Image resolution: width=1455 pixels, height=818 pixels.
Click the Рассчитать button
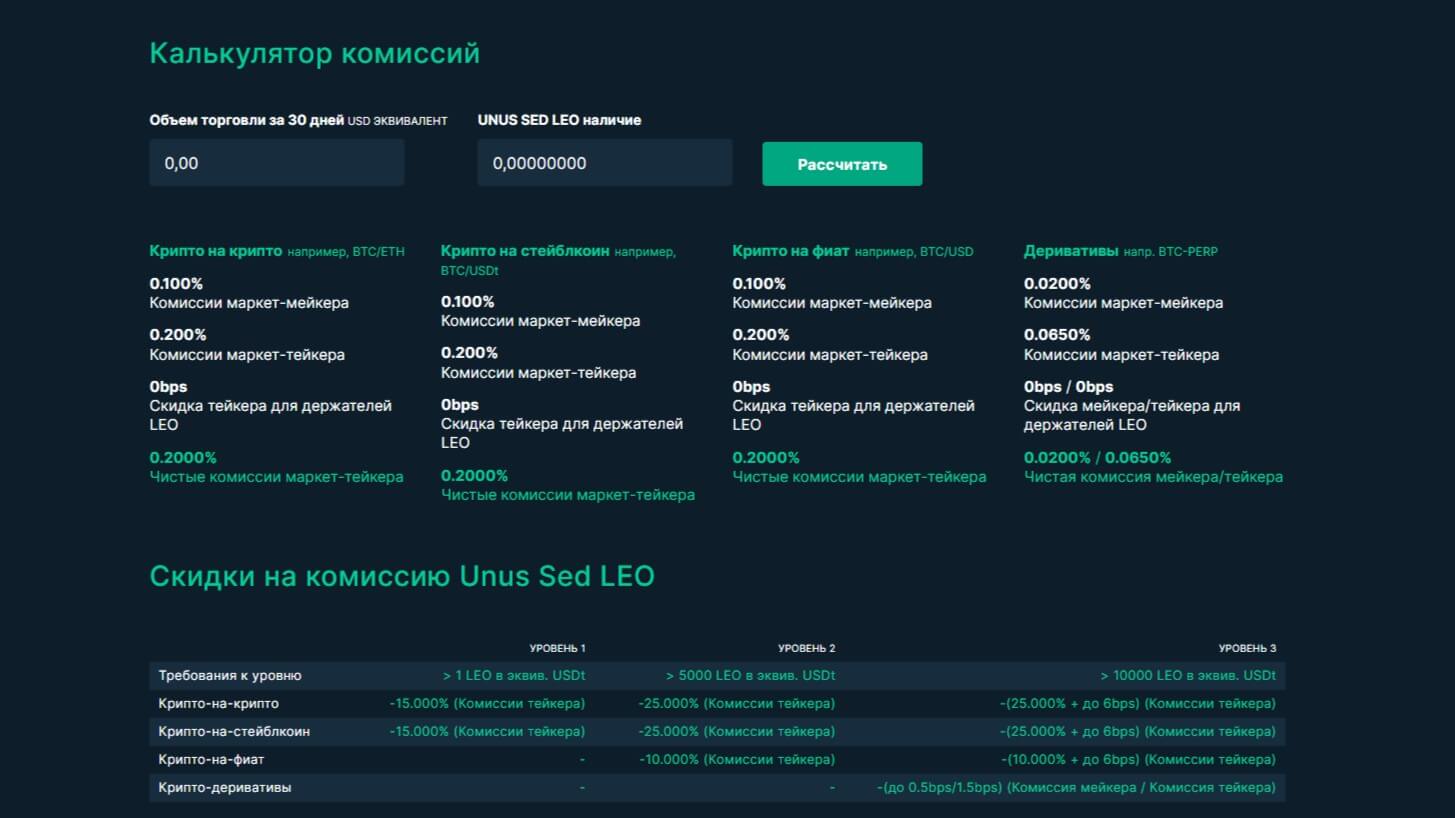pyautogui.click(x=842, y=164)
